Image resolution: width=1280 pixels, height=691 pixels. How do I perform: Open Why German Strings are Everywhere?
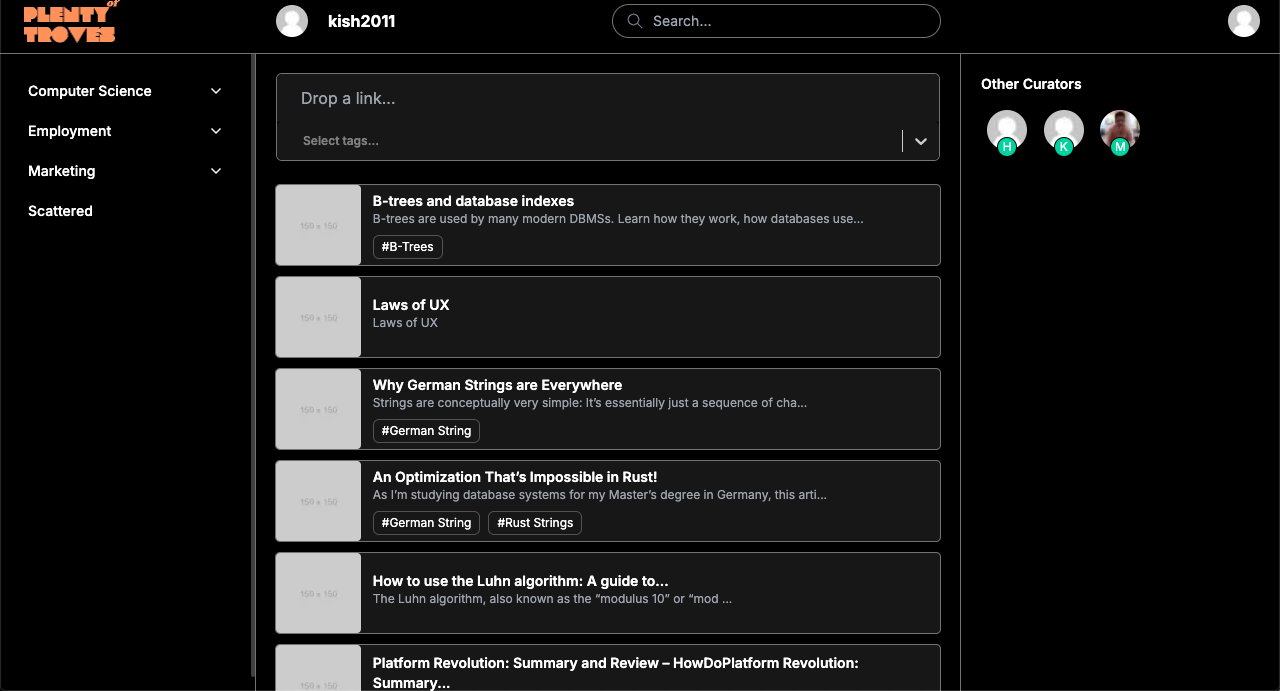click(497, 385)
